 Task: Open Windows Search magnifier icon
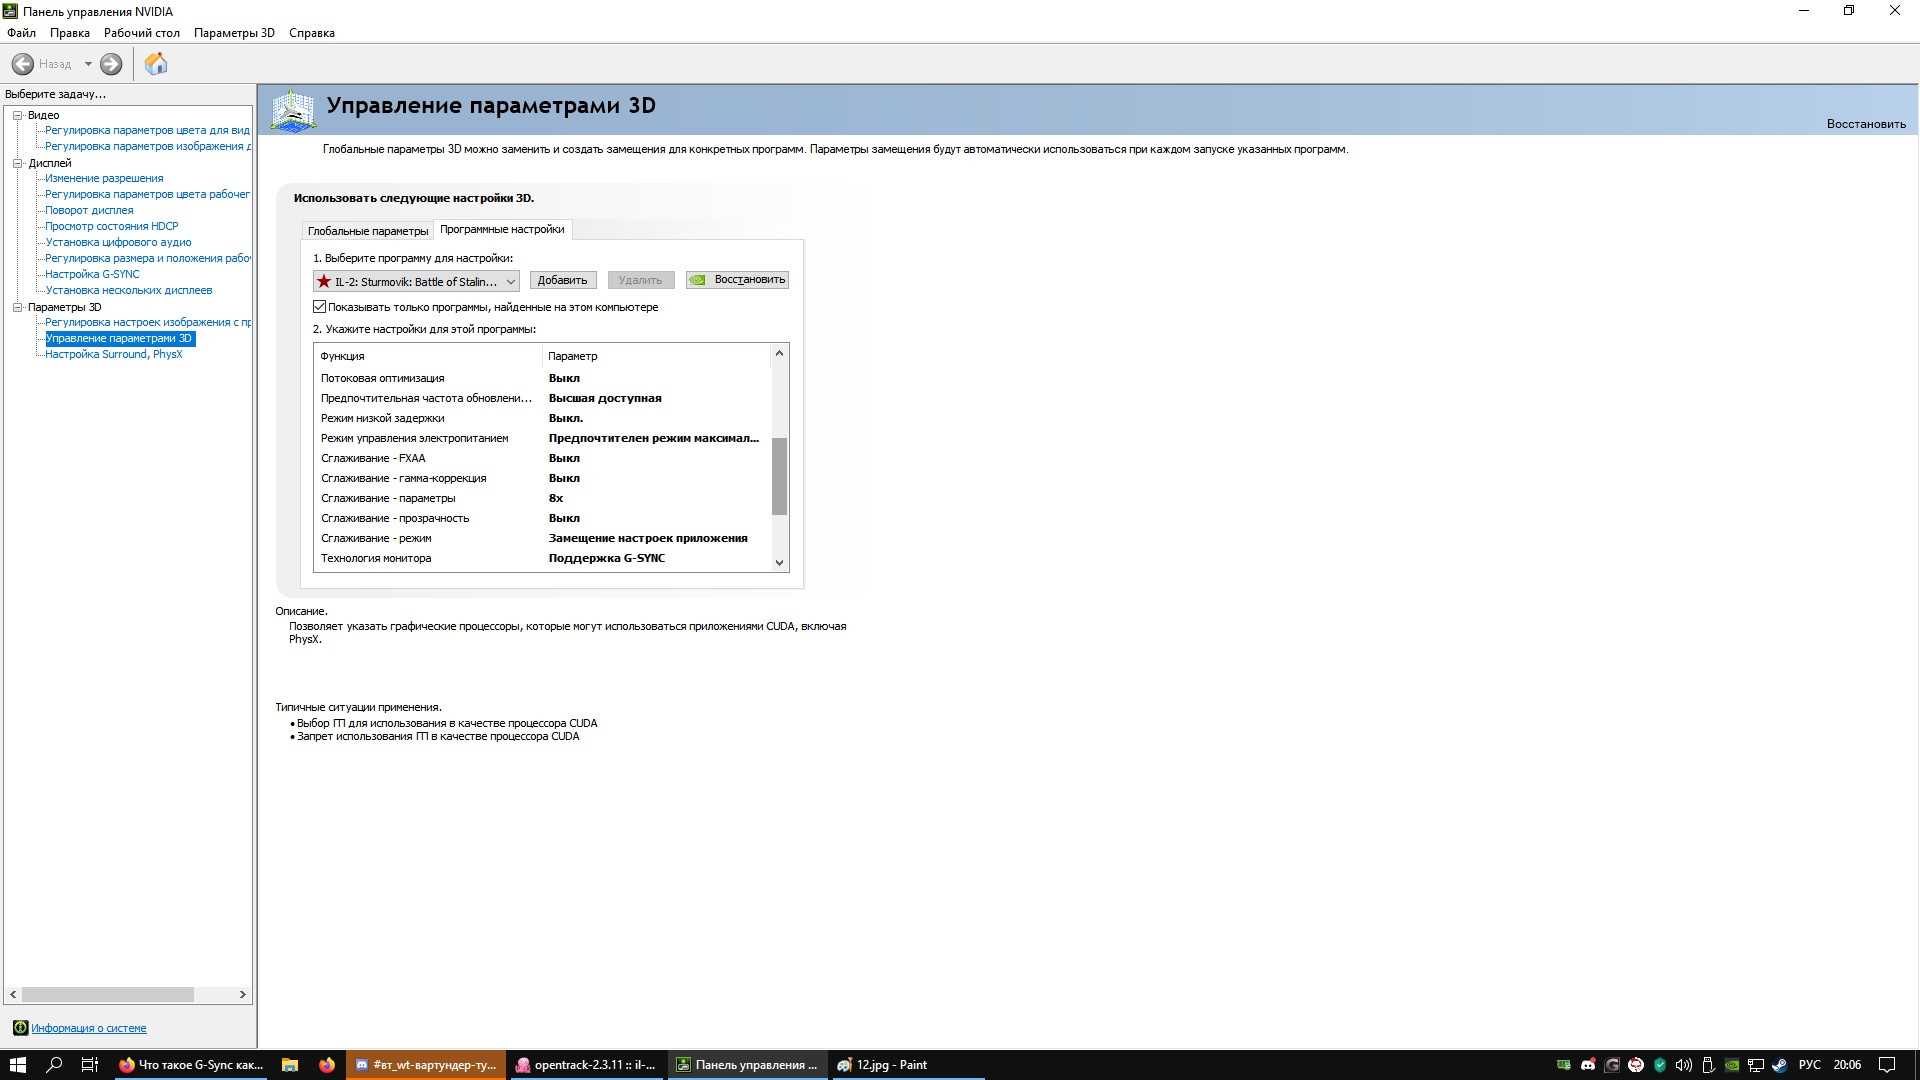[55, 1065]
